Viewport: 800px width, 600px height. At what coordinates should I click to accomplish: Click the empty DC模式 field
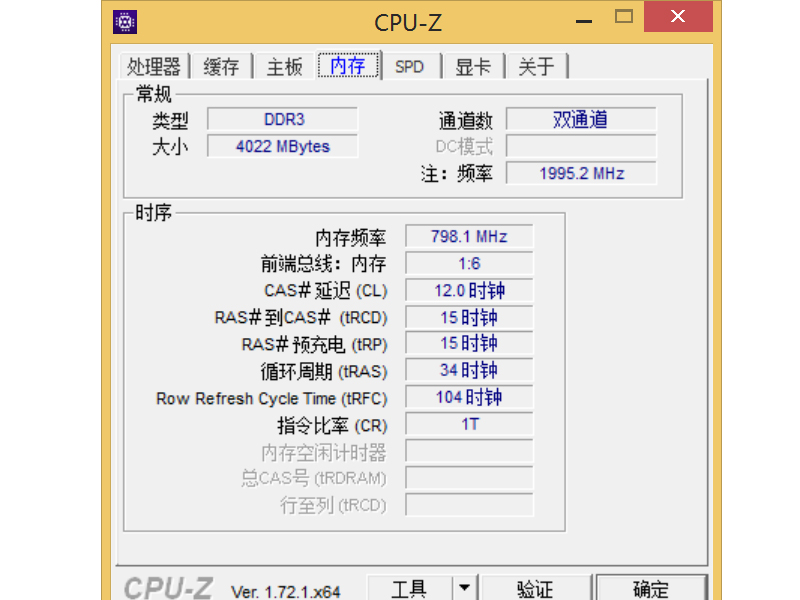coord(581,146)
